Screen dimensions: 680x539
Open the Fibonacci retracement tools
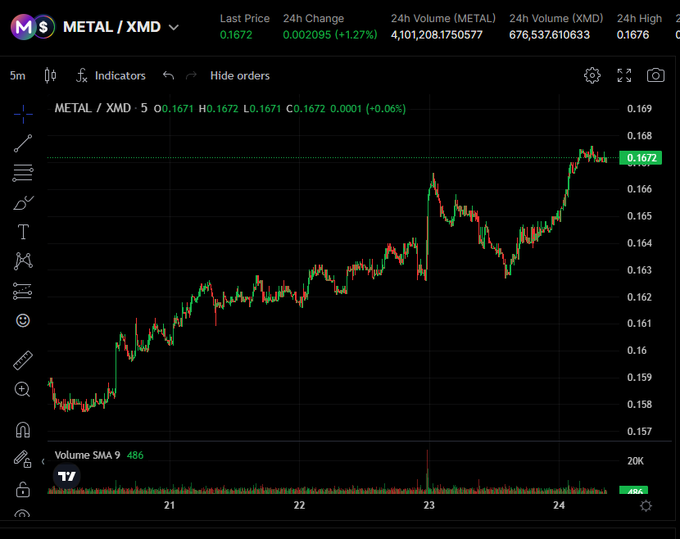23,173
